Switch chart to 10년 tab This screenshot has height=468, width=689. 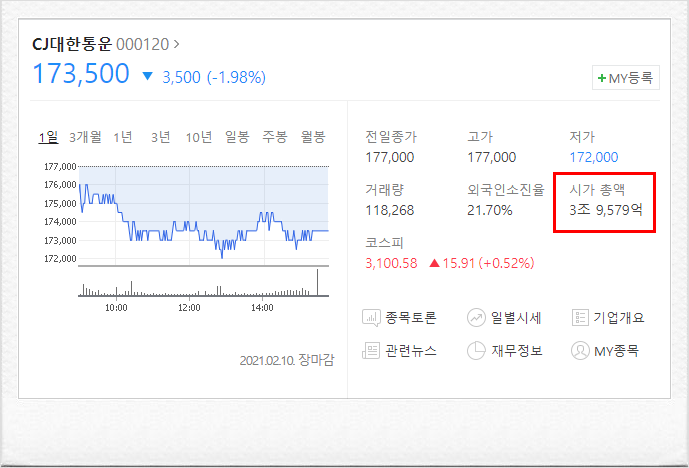[x=199, y=137]
